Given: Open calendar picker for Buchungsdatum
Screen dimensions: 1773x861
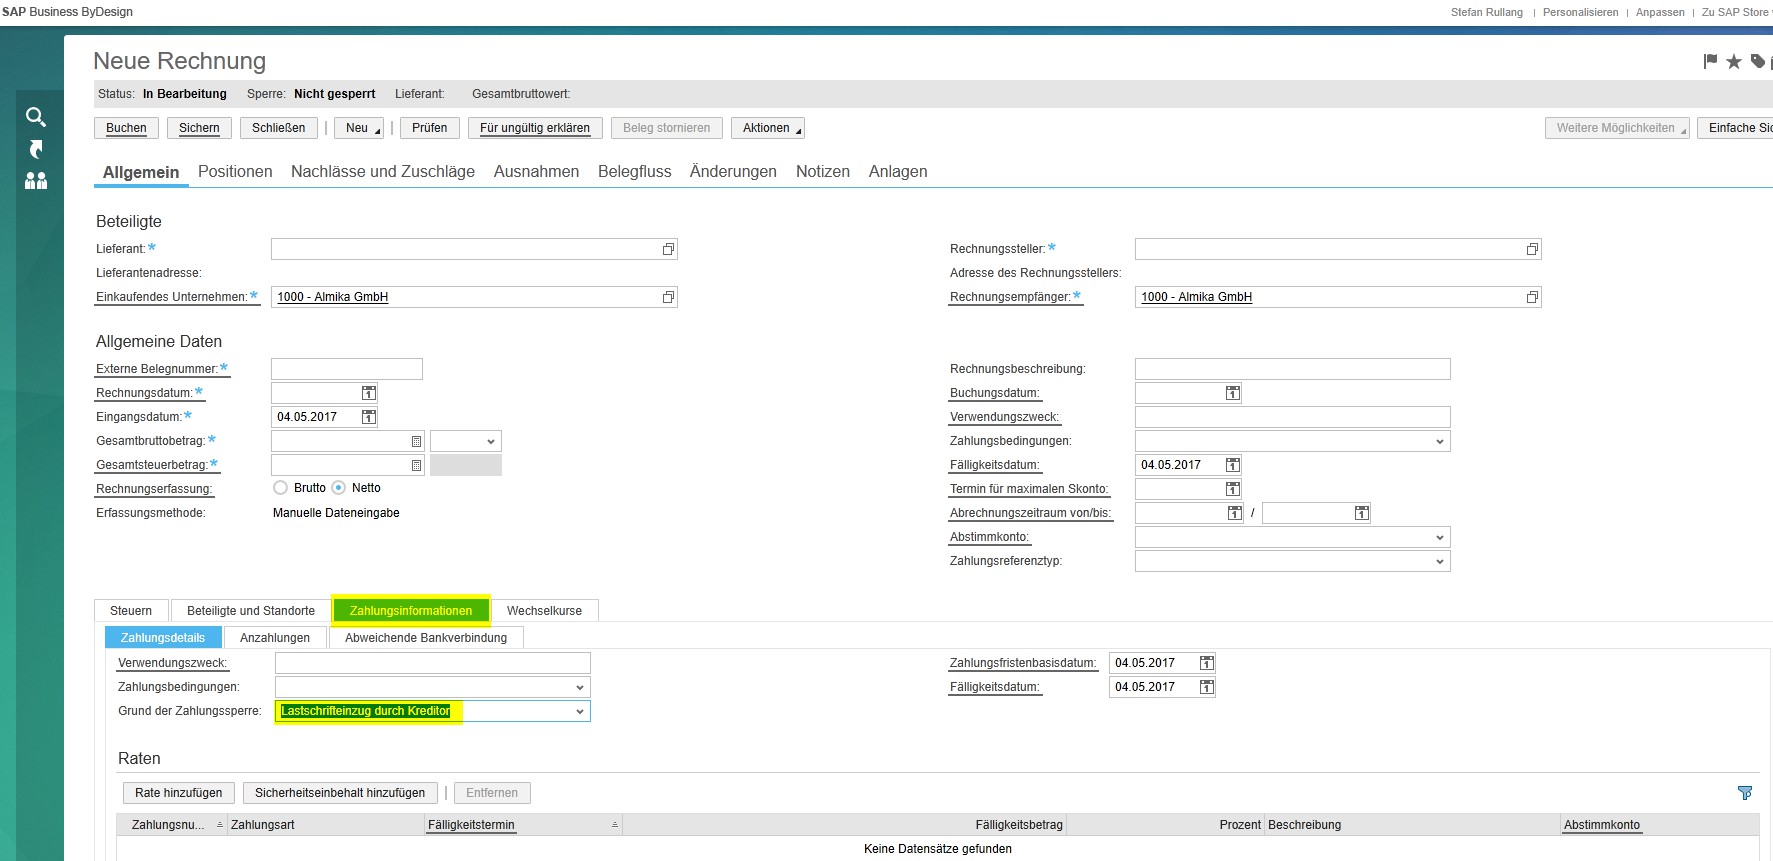Looking at the screenshot, I should click(x=1233, y=393).
